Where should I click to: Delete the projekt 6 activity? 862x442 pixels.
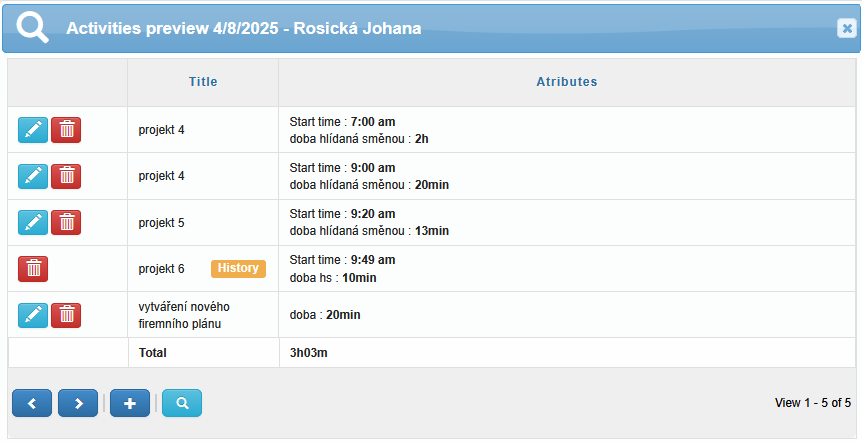pyautogui.click(x=33, y=269)
